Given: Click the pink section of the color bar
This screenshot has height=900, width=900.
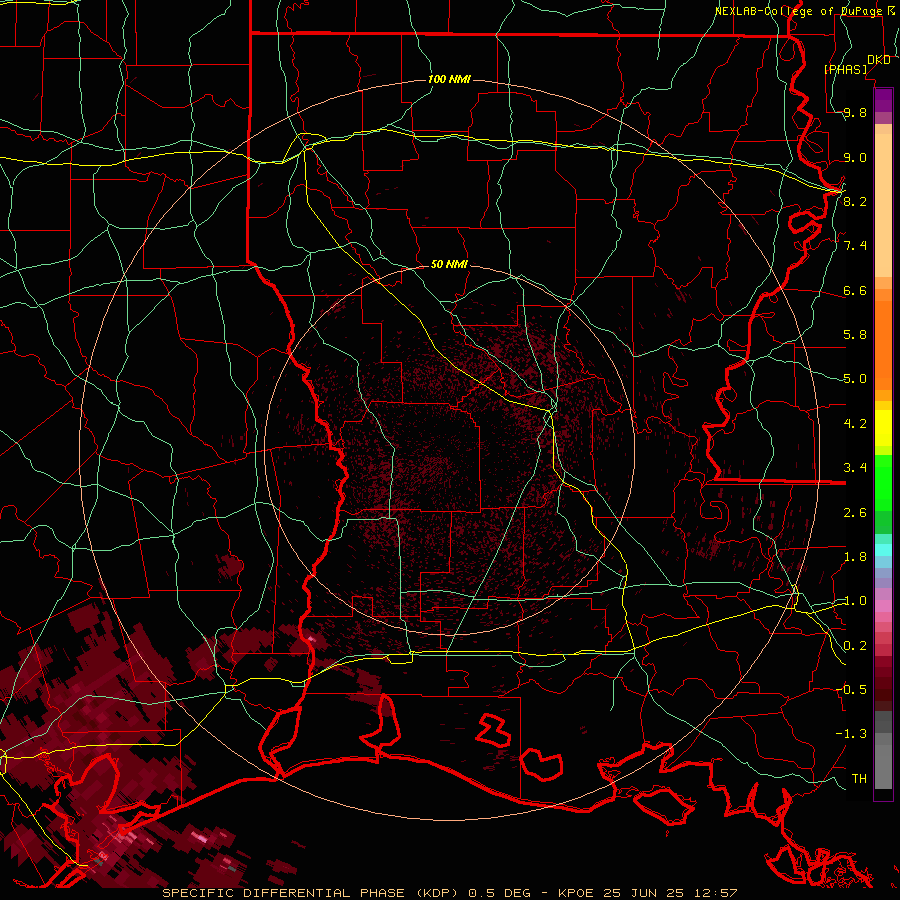Looking at the screenshot, I should click(x=883, y=606).
